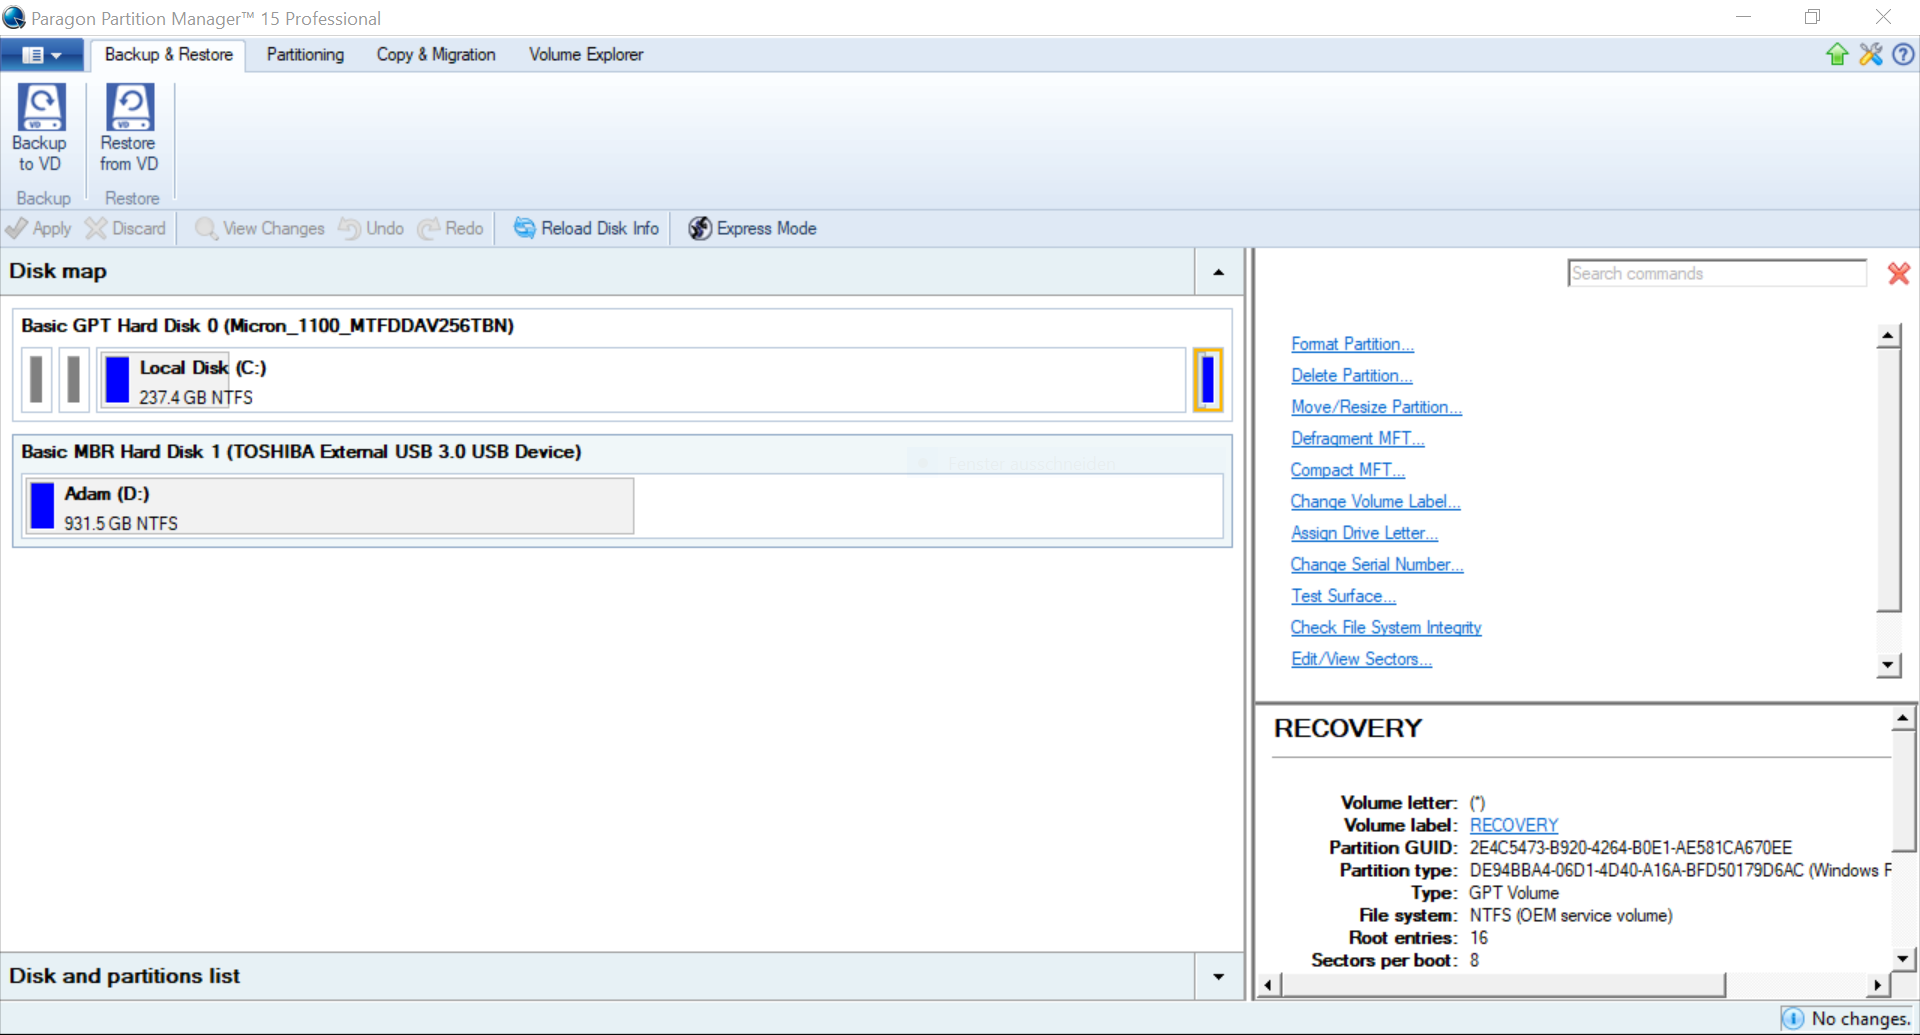Click the green up-arrow home icon

[1837, 55]
